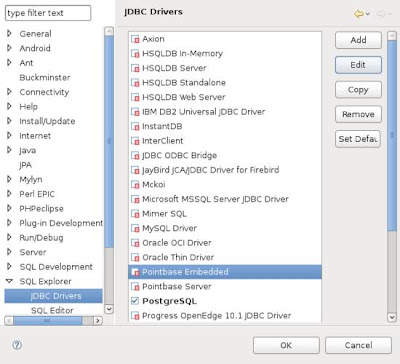This screenshot has height=364, width=400.
Task: Click the Oracle OCI Driver icon
Action: 135,243
